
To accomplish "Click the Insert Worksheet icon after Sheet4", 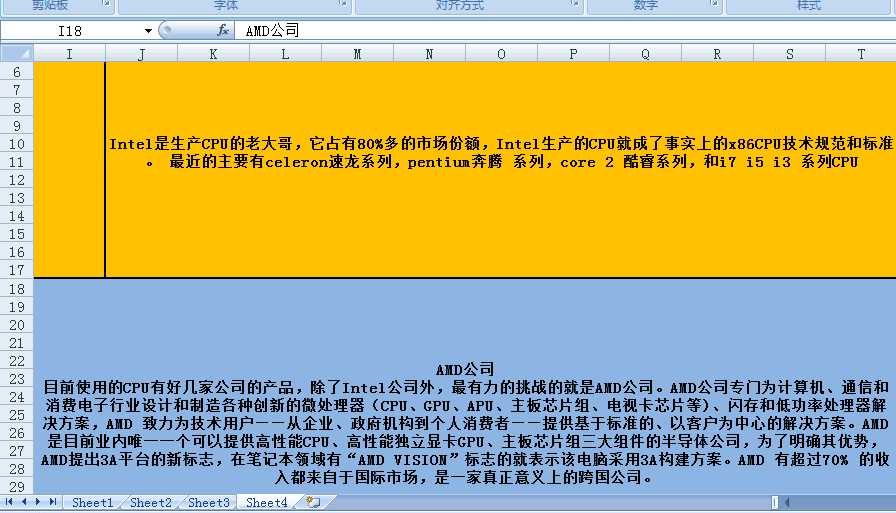I will pos(313,502).
